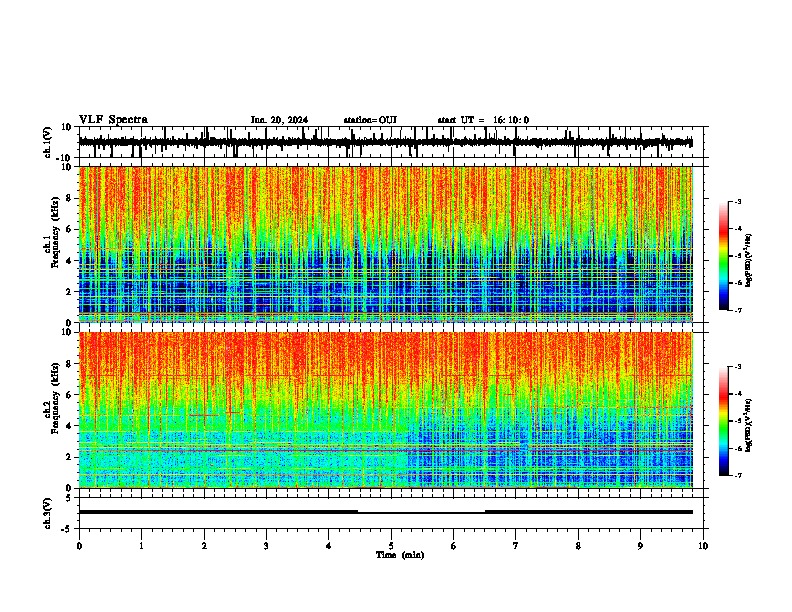Click the ch.2 color scale bar
This screenshot has height=612, width=792.
pos(723,421)
